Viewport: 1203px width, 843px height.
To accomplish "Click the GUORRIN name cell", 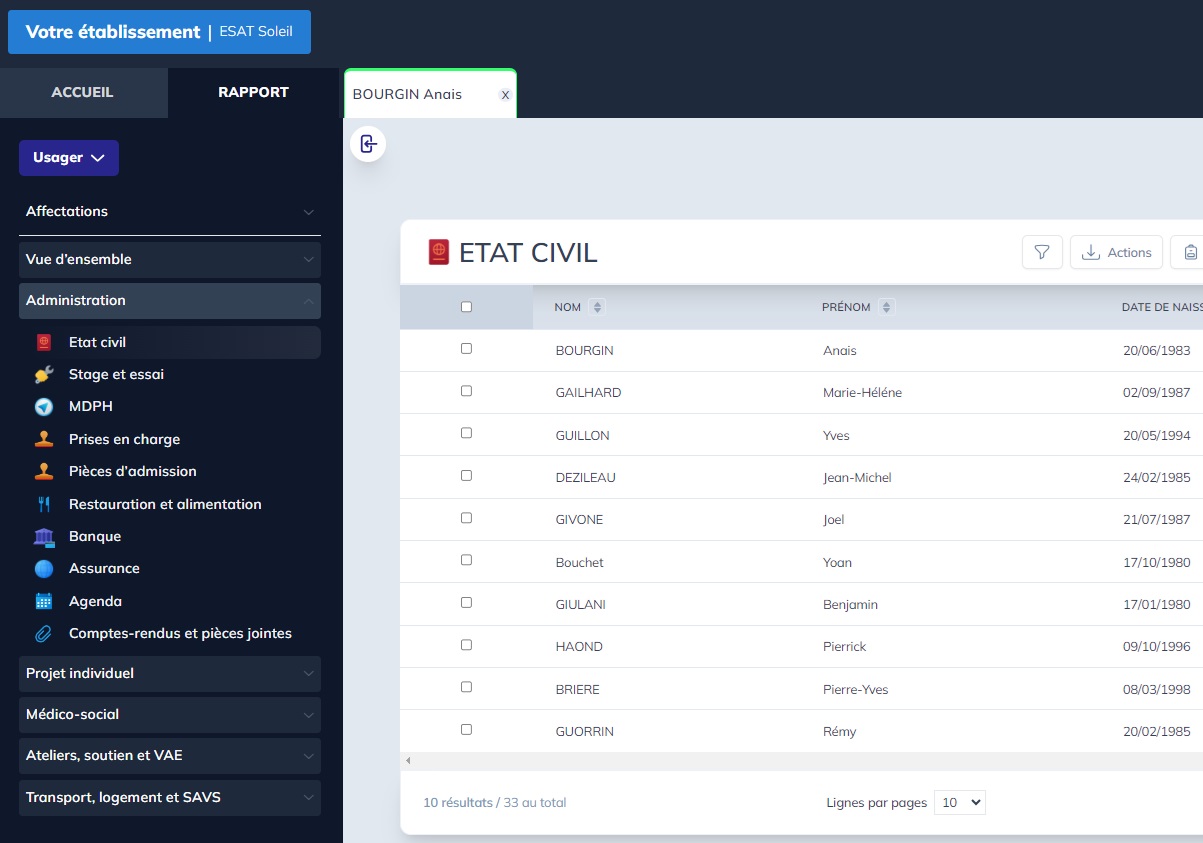I will [x=585, y=732].
